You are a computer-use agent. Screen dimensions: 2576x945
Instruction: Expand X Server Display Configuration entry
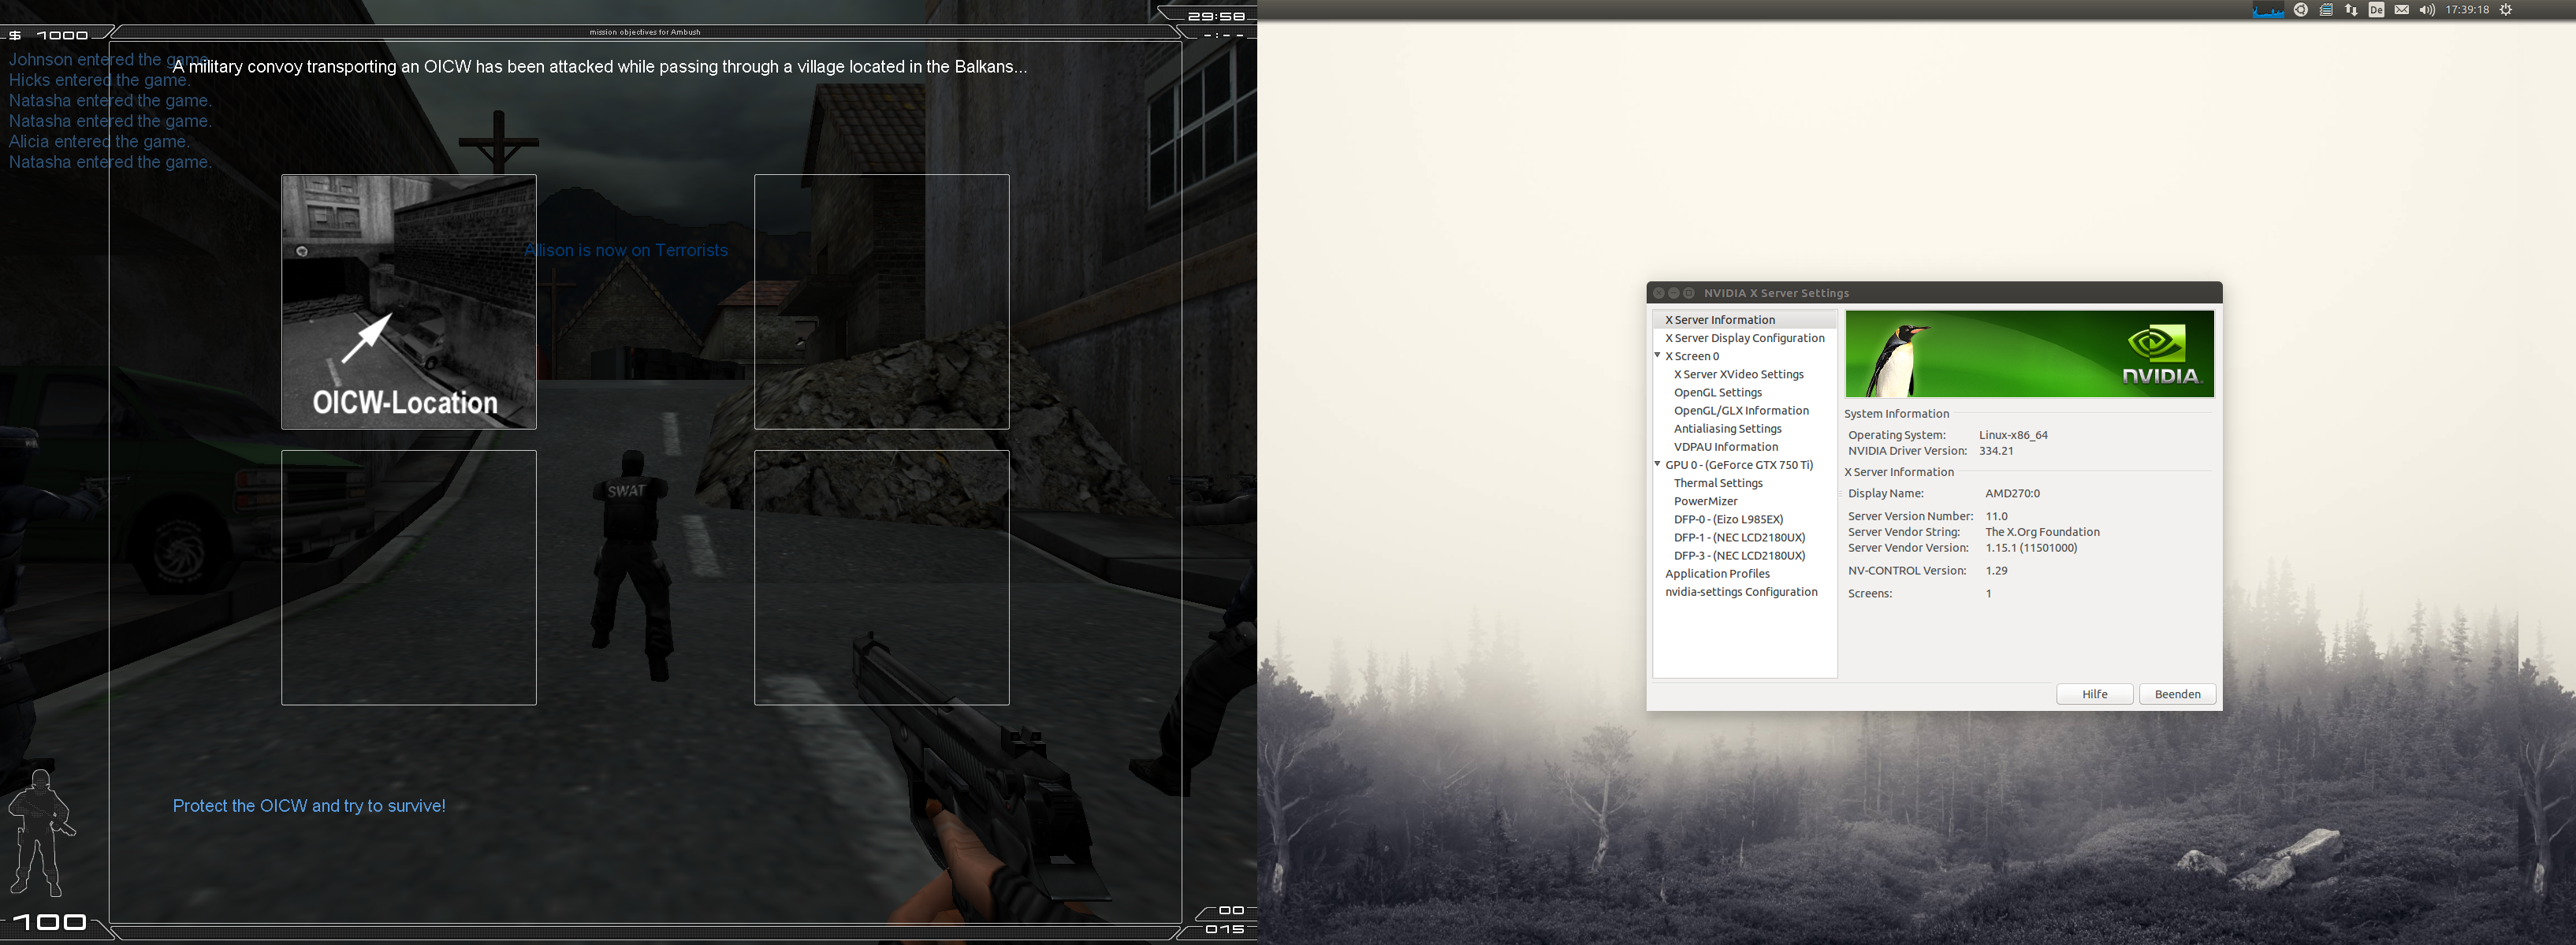click(1744, 338)
